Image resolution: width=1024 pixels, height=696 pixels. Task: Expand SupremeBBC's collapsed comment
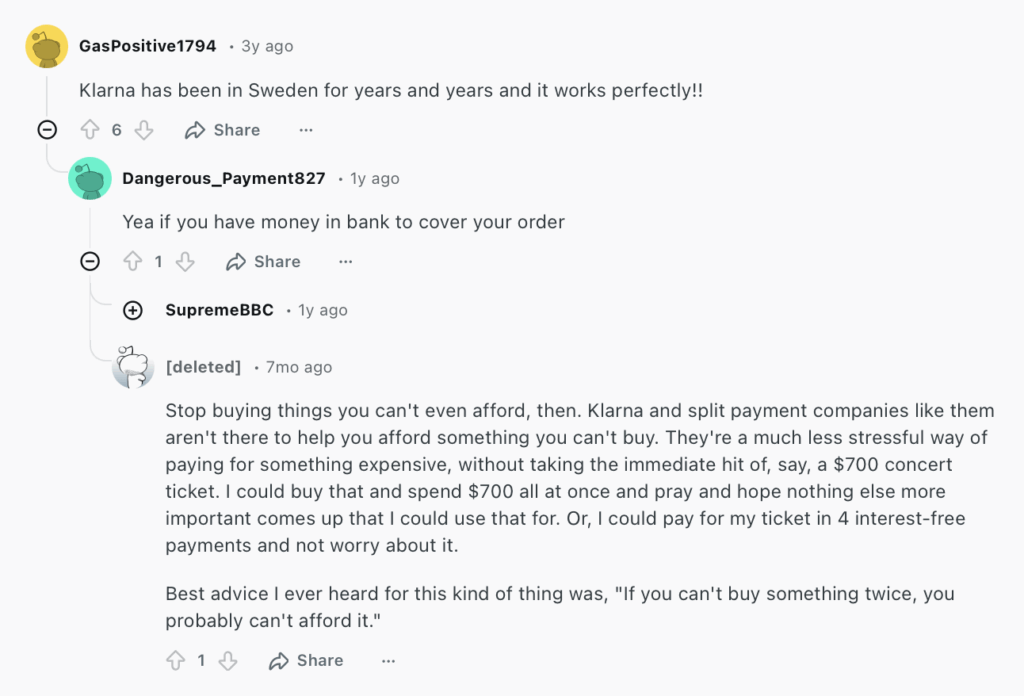click(133, 310)
